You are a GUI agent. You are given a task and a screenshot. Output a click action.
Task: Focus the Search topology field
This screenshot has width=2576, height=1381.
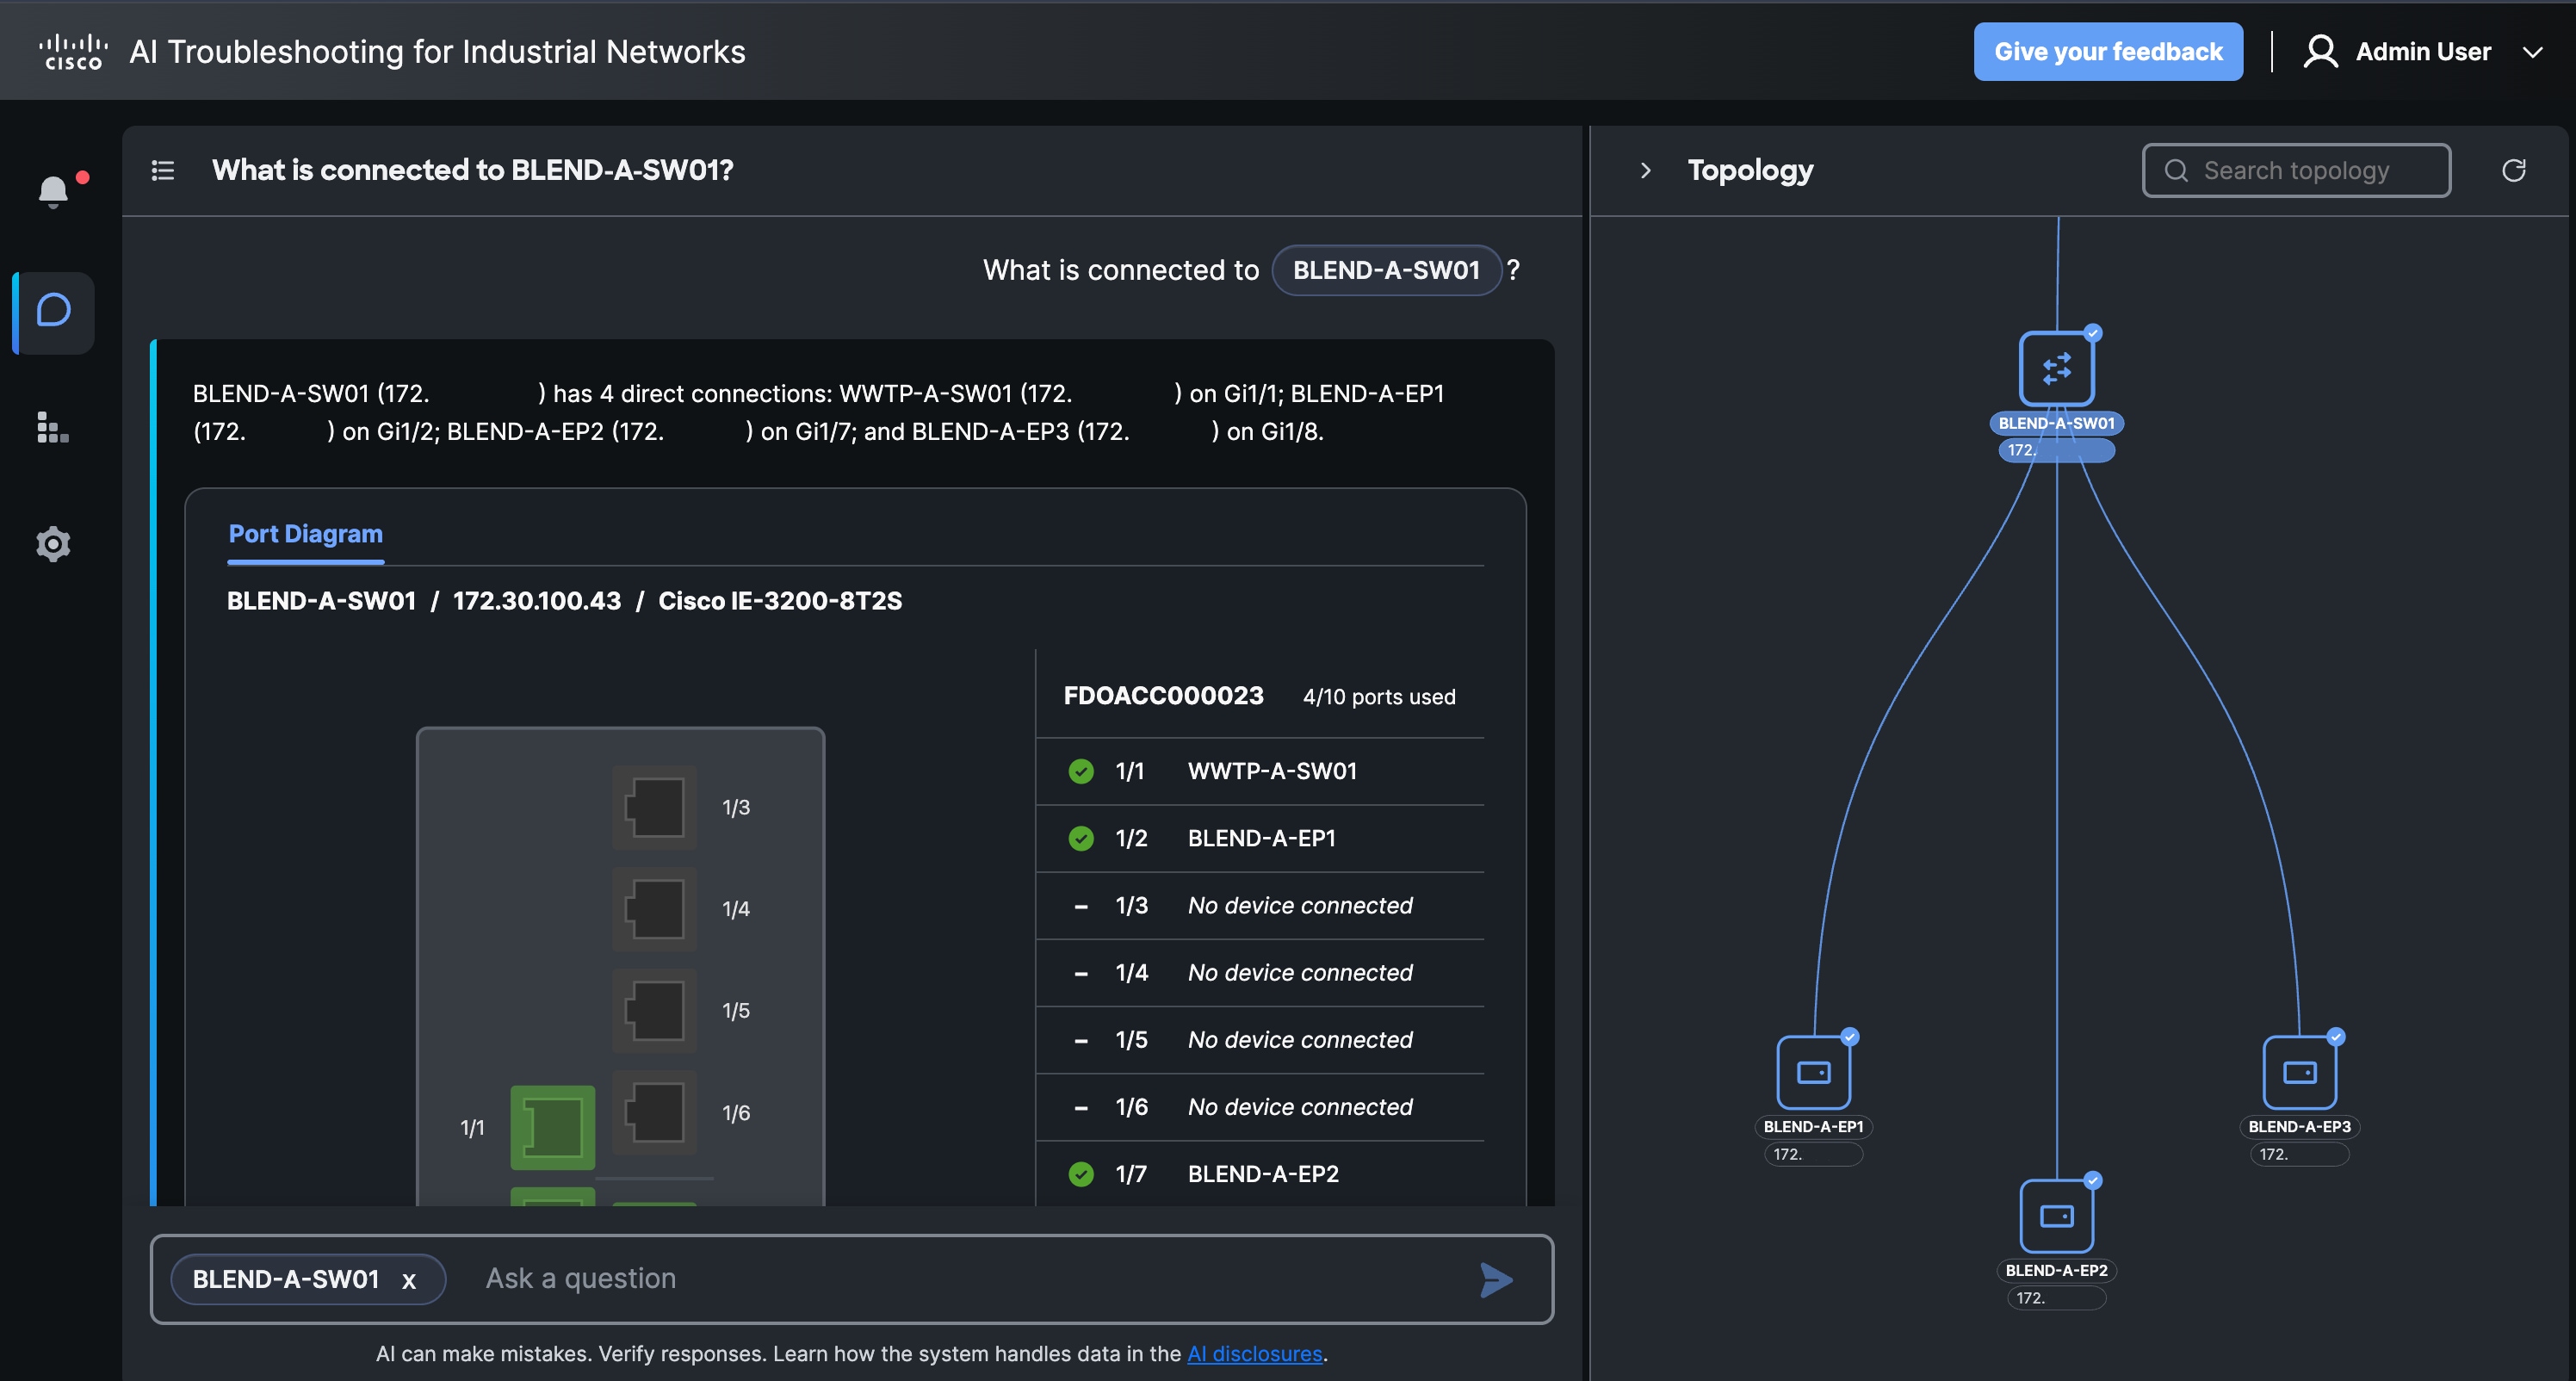tap(2296, 170)
